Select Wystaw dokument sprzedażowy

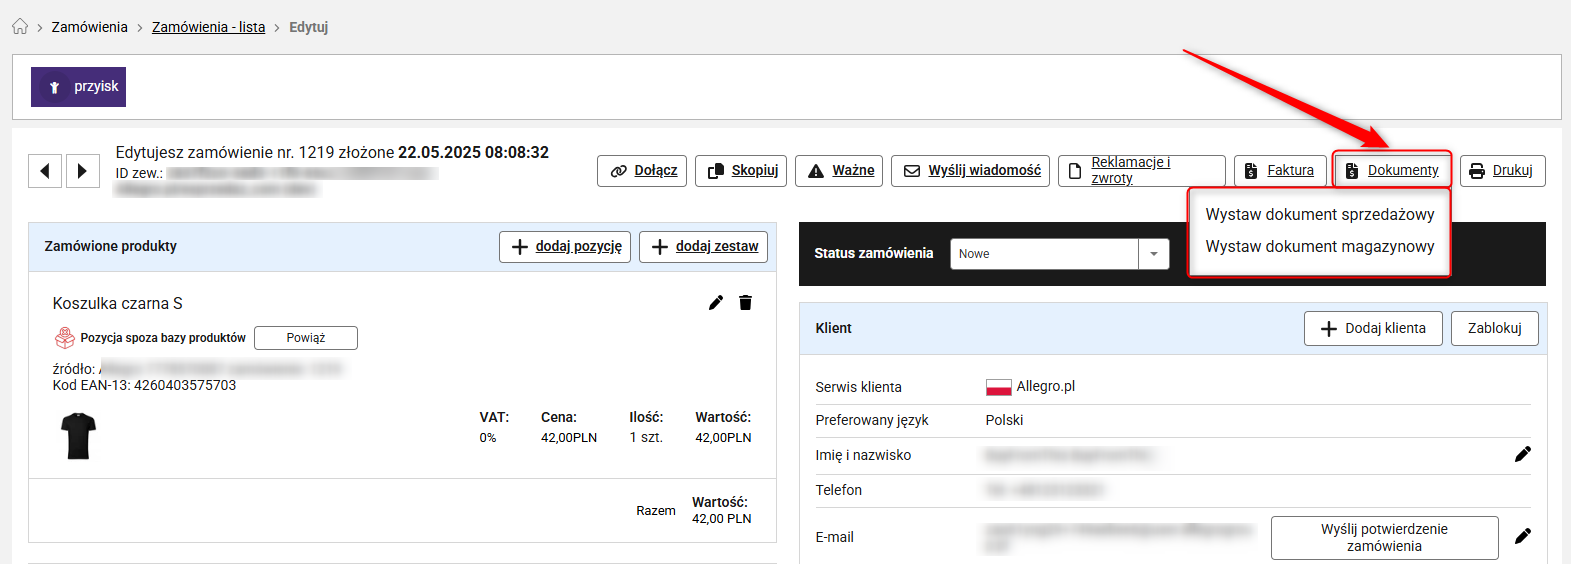tap(1319, 215)
